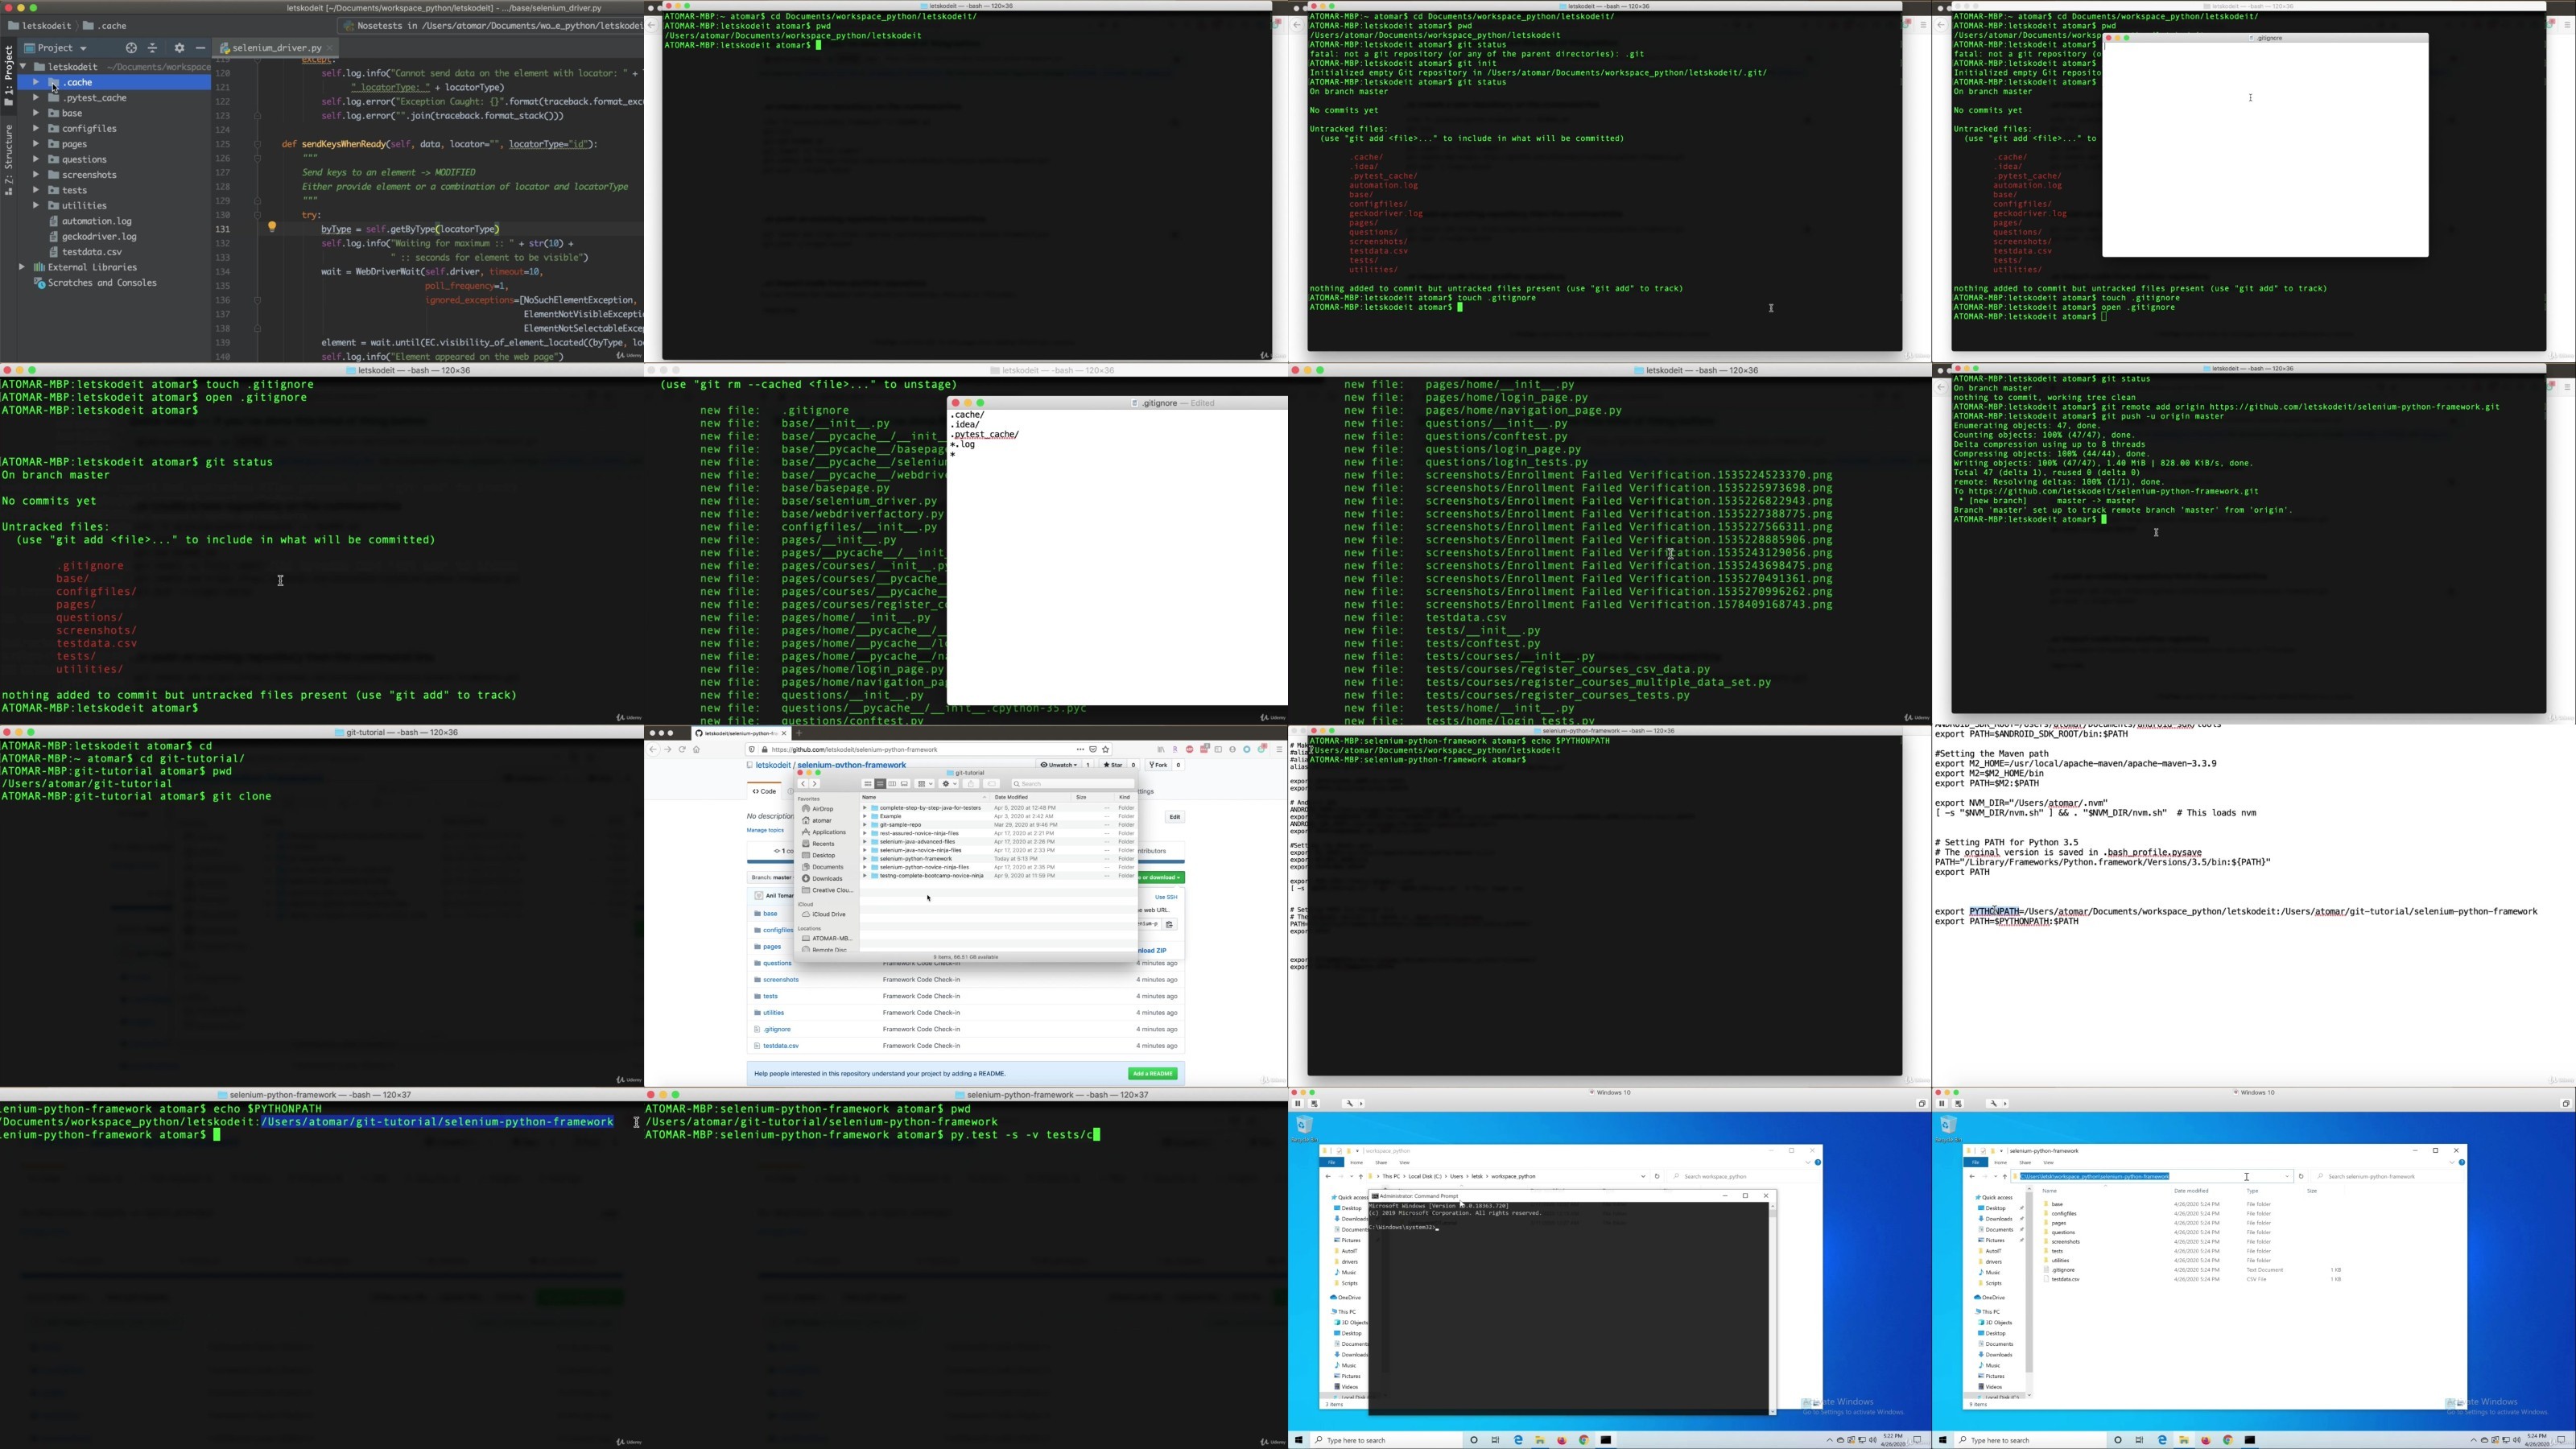
Task: Click Windows Start button in selenium-python-framework VM
Action: [x=1942, y=1441]
